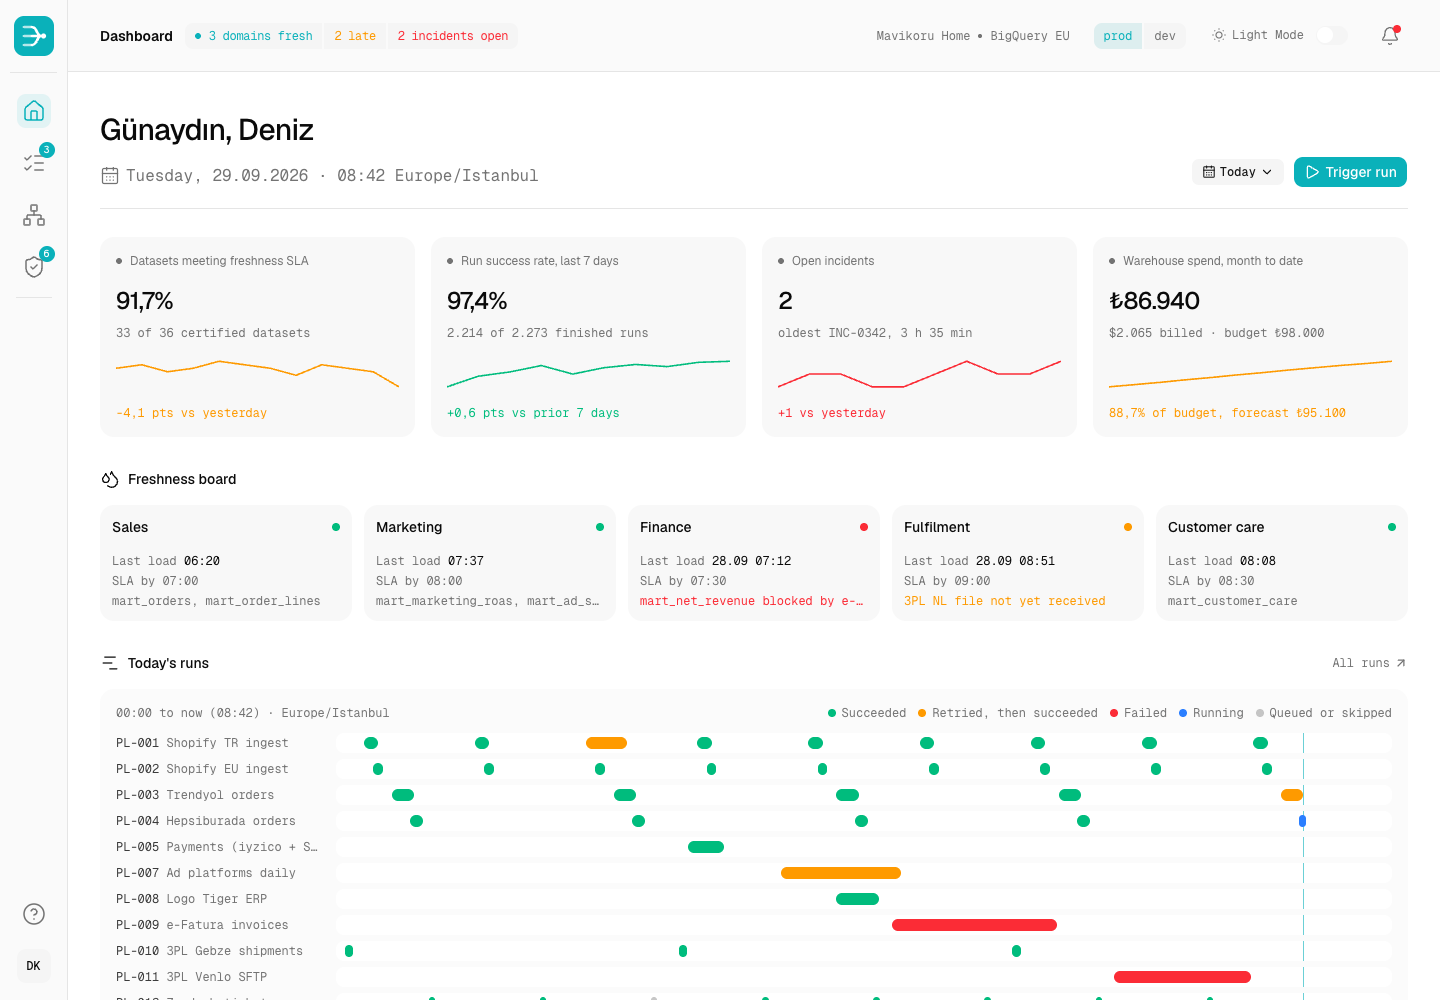
Task: Open the Customer care freshness card
Action: coord(1282,563)
